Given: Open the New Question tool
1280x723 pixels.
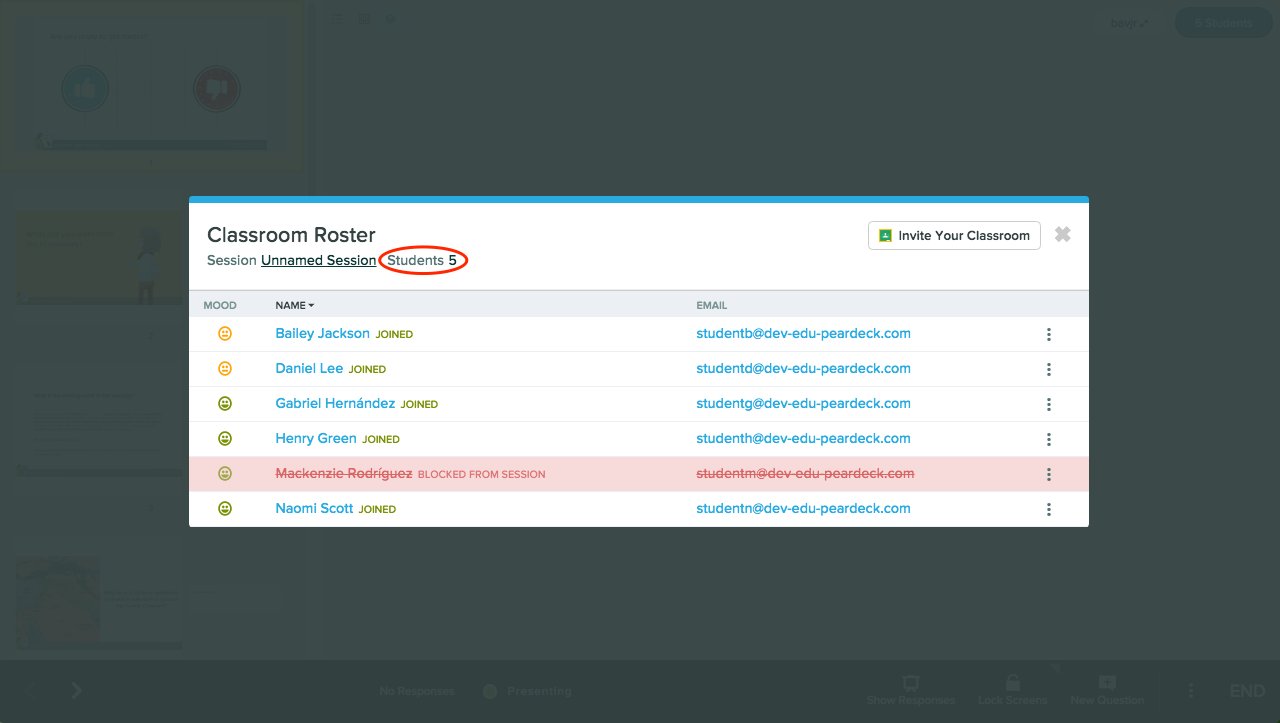Looking at the screenshot, I should pyautogui.click(x=1107, y=690).
